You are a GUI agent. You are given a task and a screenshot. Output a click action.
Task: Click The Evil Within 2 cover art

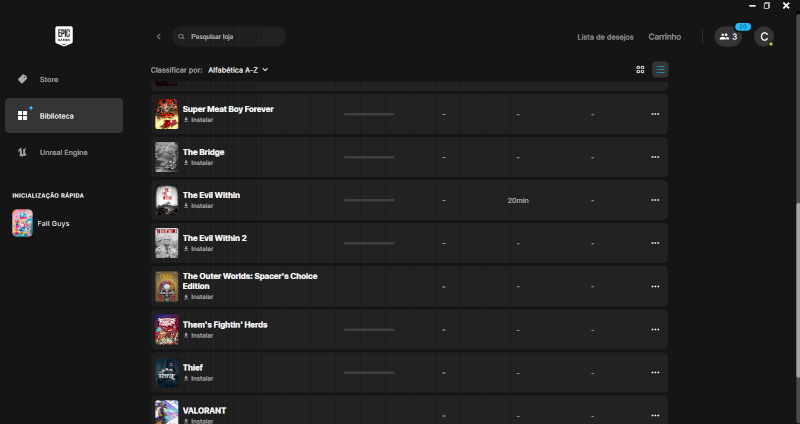click(166, 243)
